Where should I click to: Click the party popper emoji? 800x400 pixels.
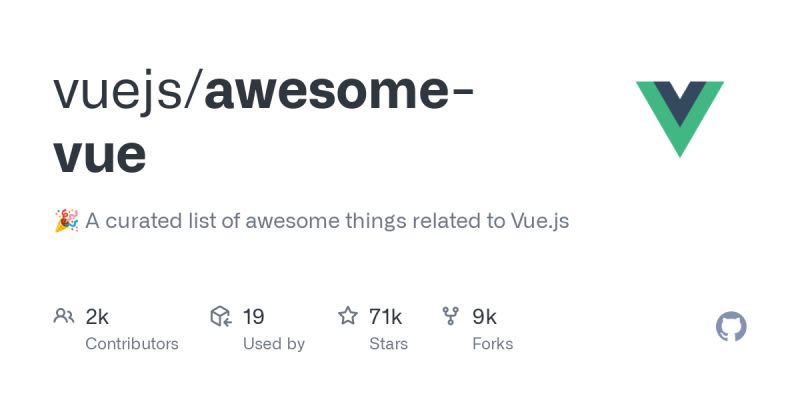(66, 221)
